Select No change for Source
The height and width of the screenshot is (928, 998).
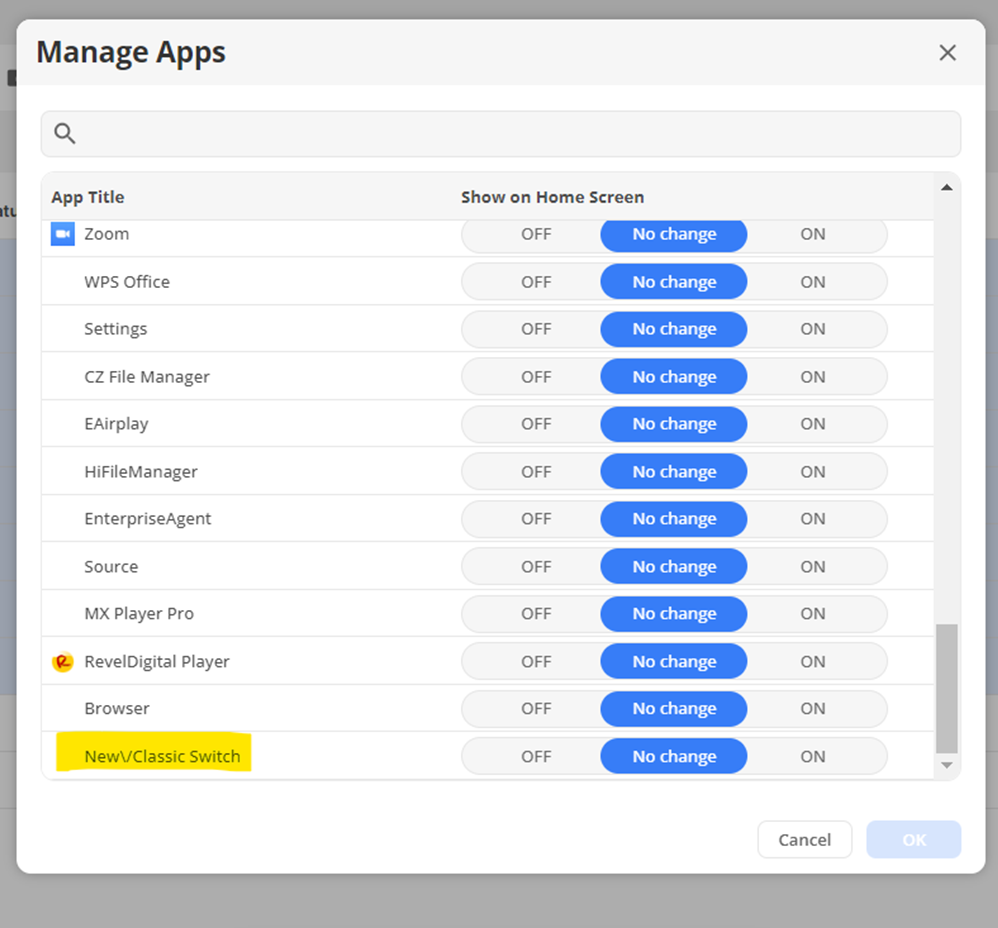(x=674, y=566)
